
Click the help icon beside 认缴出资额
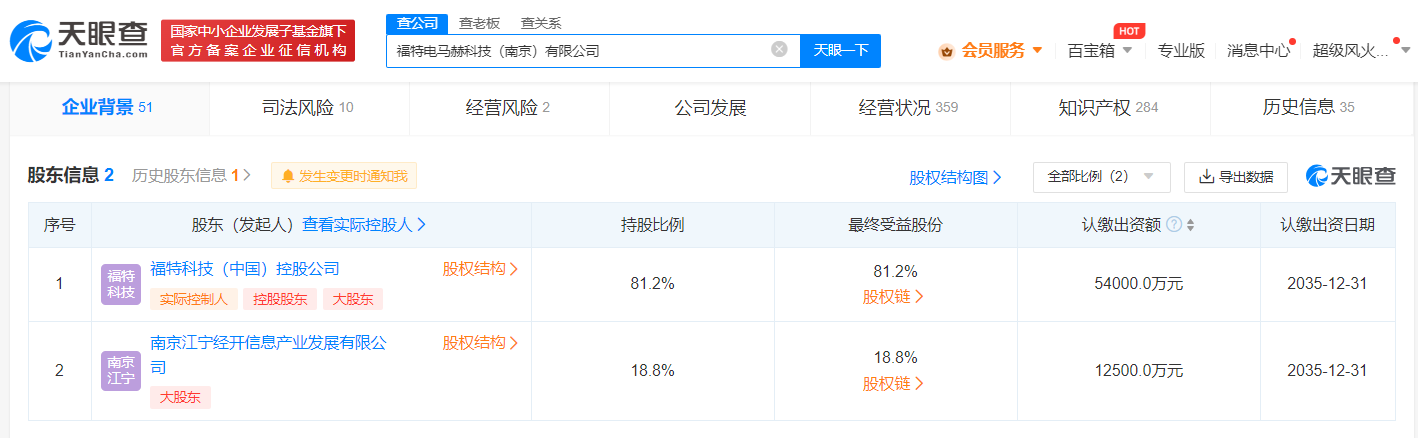pos(1174,225)
